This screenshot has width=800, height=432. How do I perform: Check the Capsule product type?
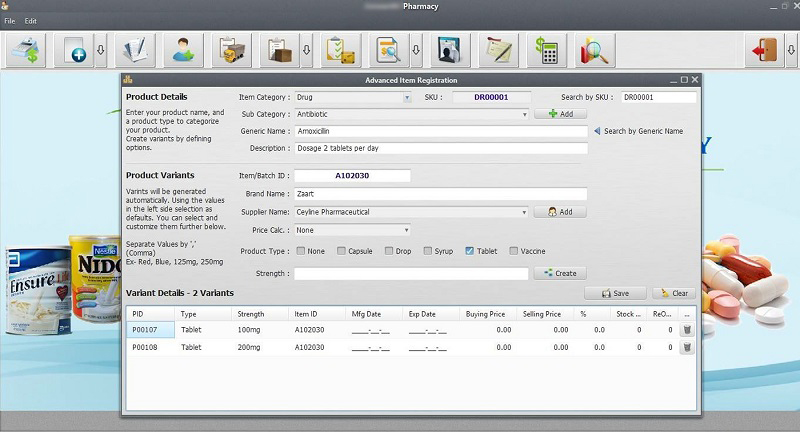[341, 251]
